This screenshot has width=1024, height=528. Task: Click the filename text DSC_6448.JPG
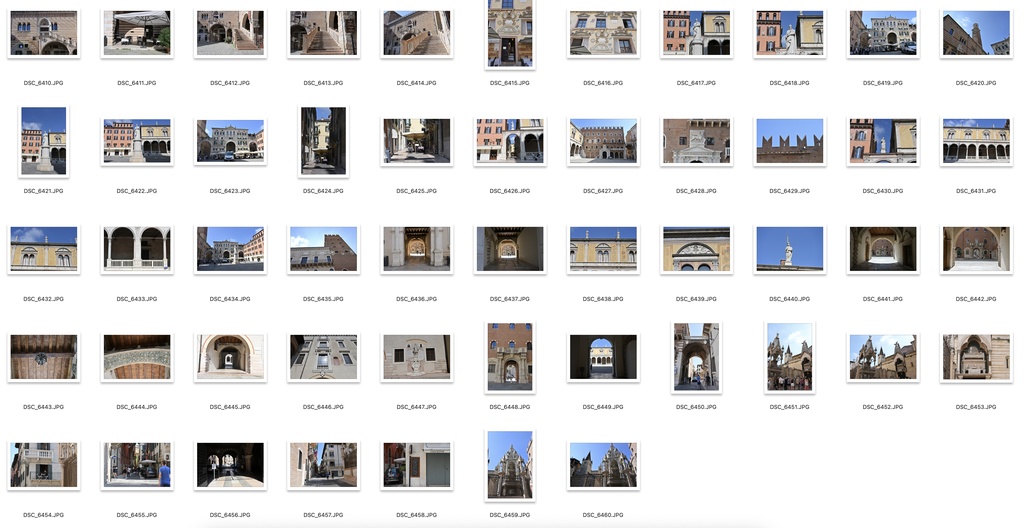coord(510,406)
